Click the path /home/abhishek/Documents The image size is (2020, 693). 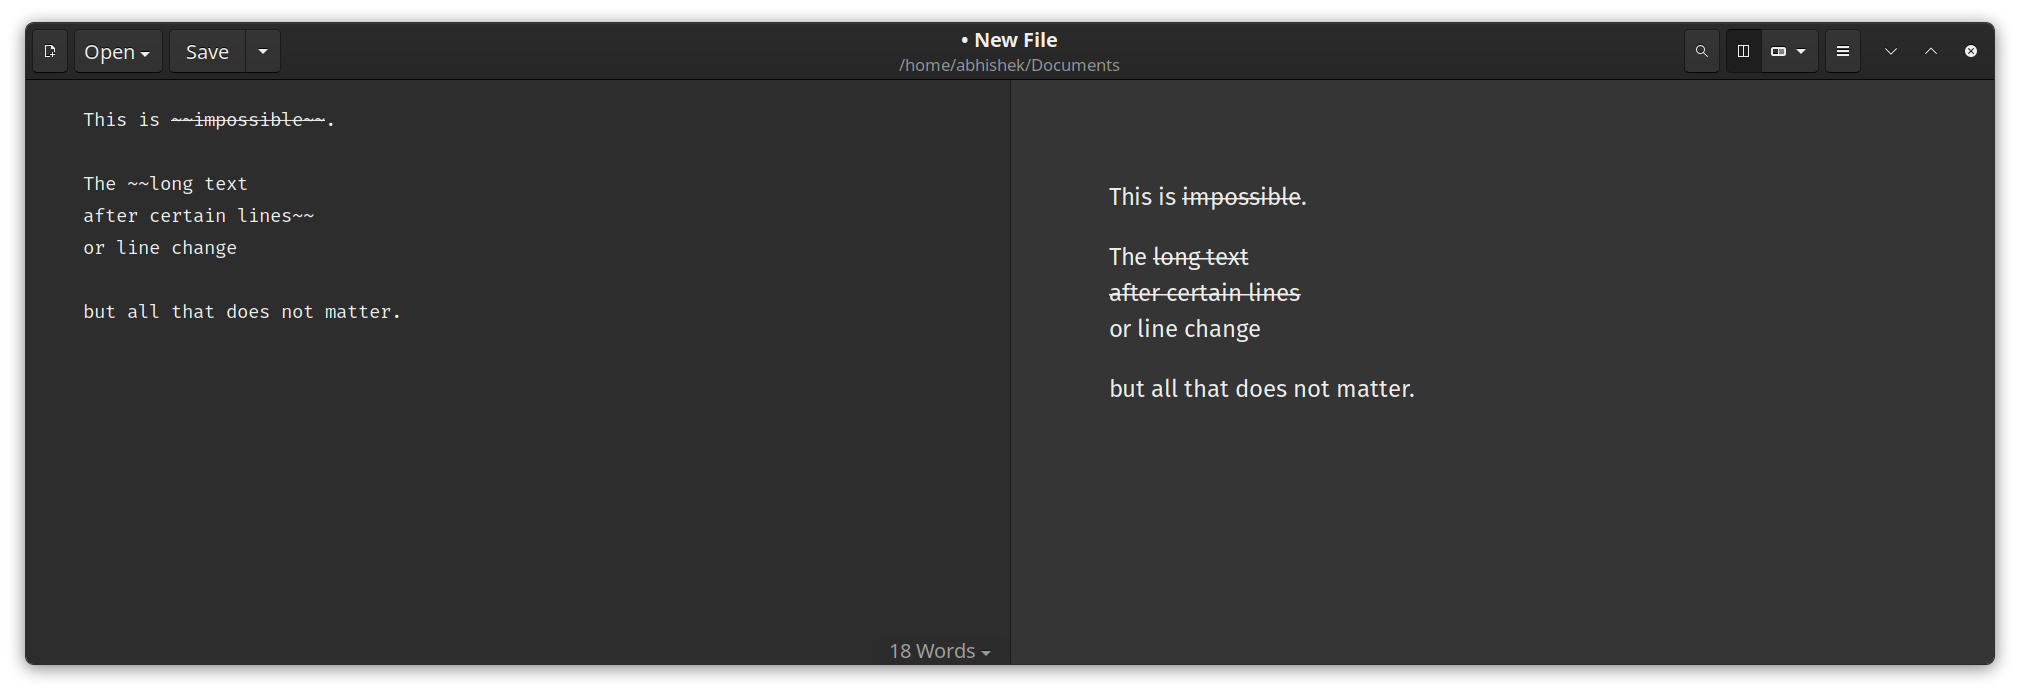pyautogui.click(x=1009, y=64)
